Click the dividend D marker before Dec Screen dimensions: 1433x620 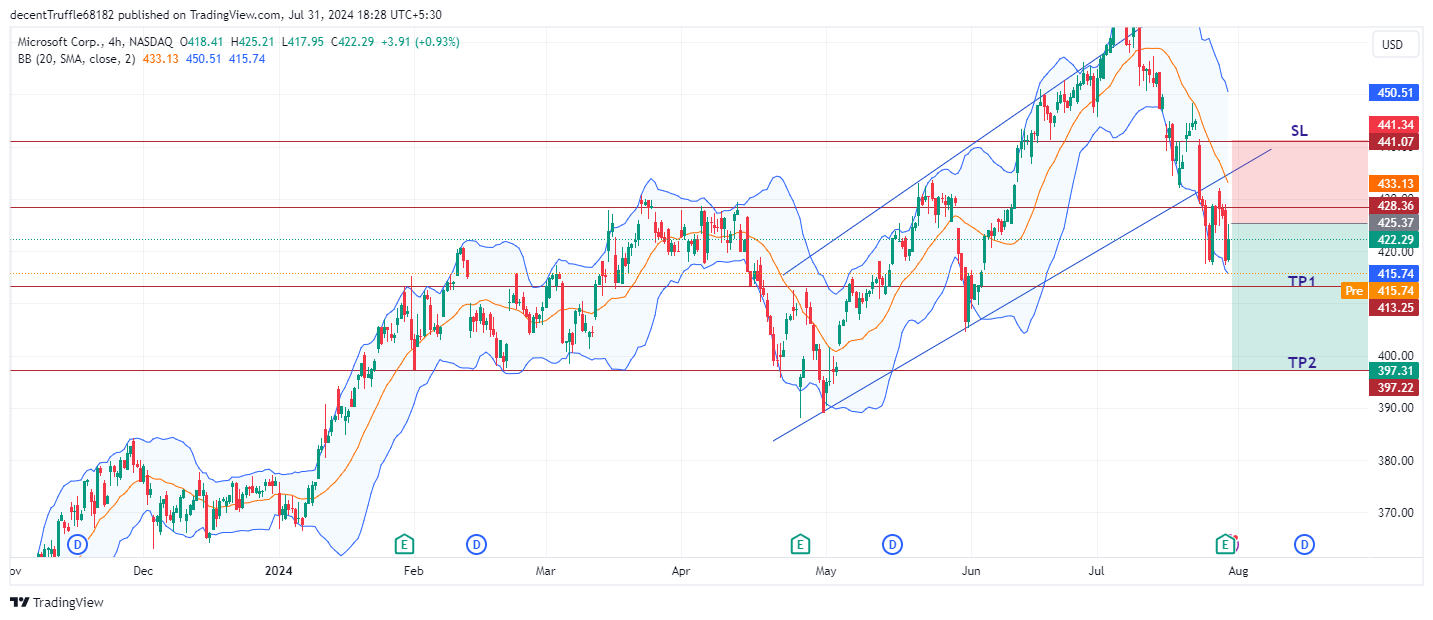click(78, 544)
